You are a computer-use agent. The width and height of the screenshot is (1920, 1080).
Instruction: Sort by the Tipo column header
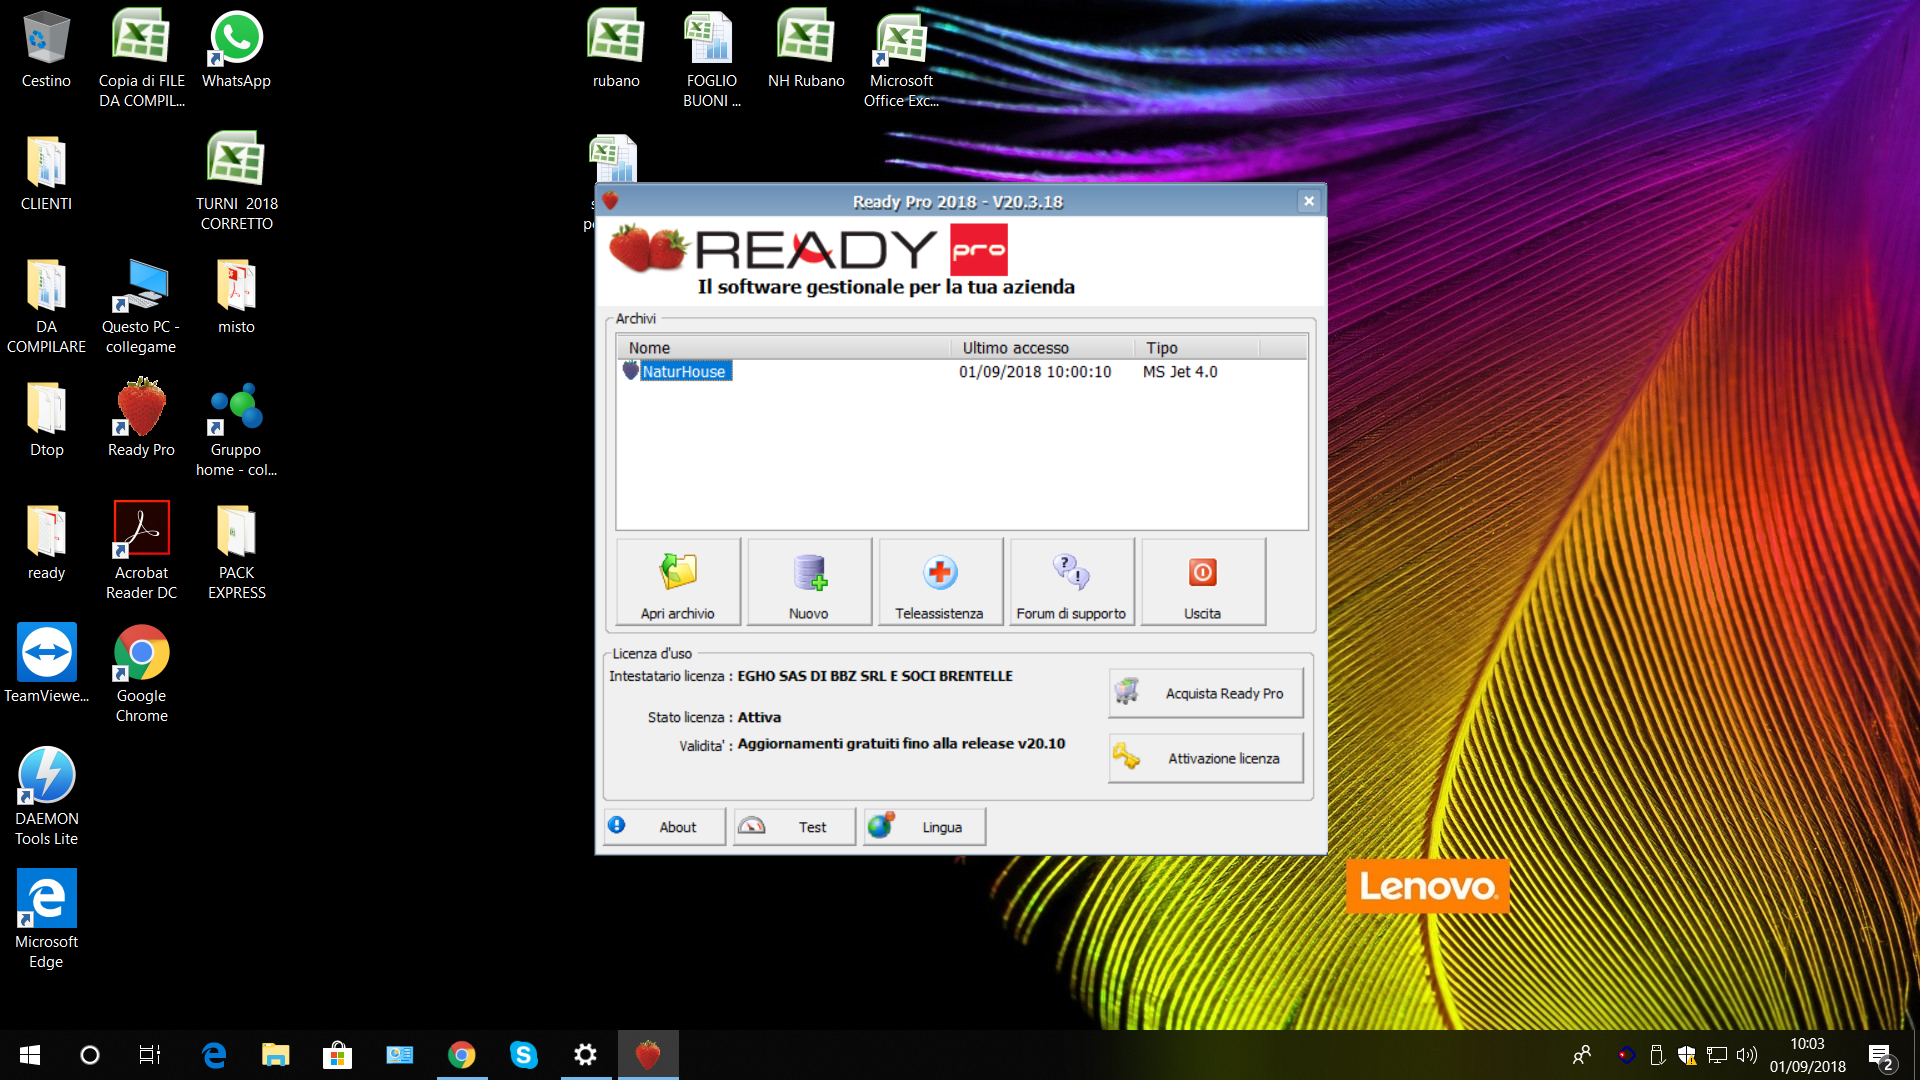pyautogui.click(x=1197, y=348)
